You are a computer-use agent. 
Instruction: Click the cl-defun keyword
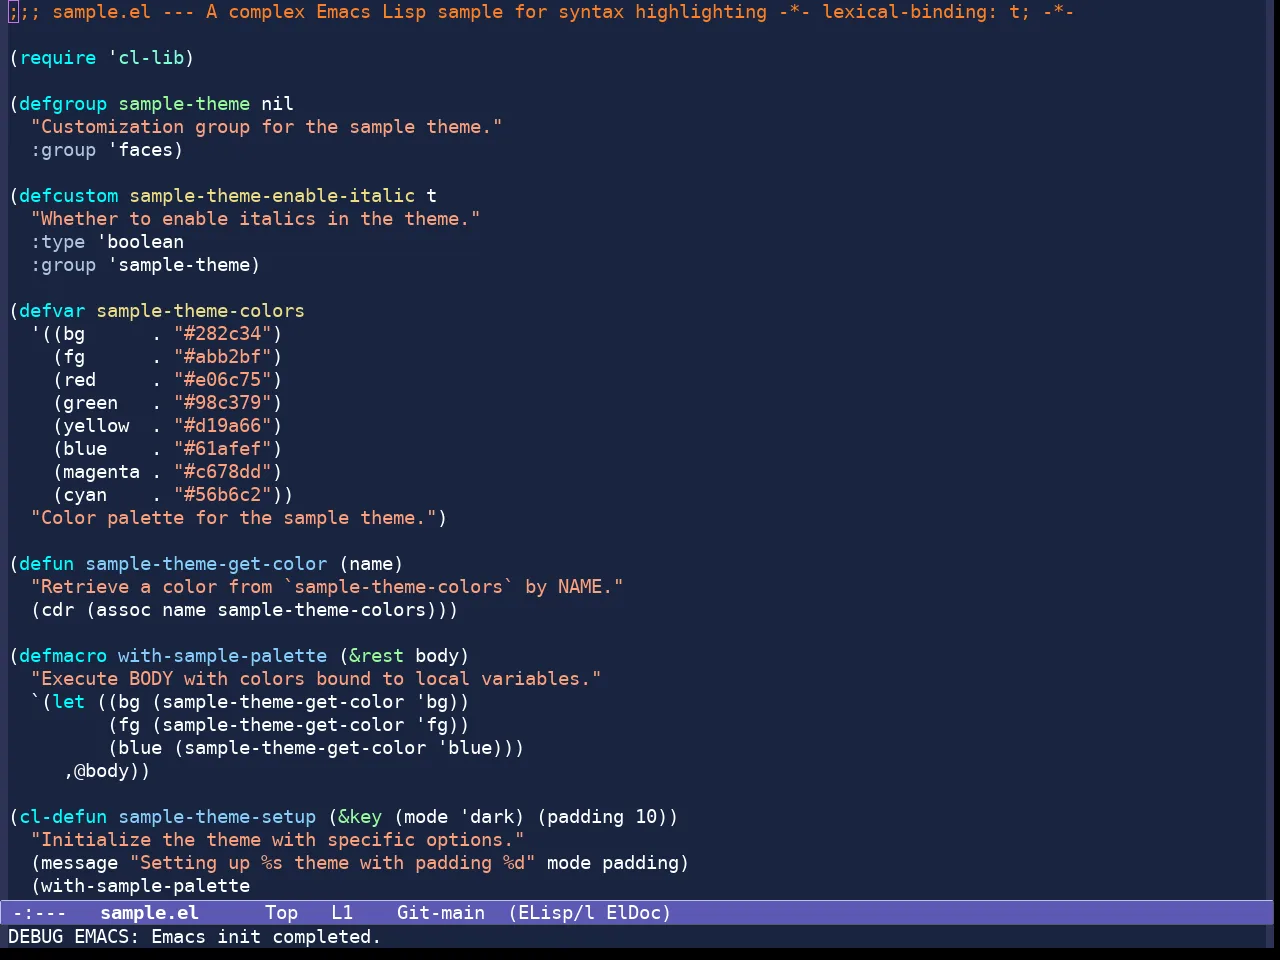pos(63,817)
